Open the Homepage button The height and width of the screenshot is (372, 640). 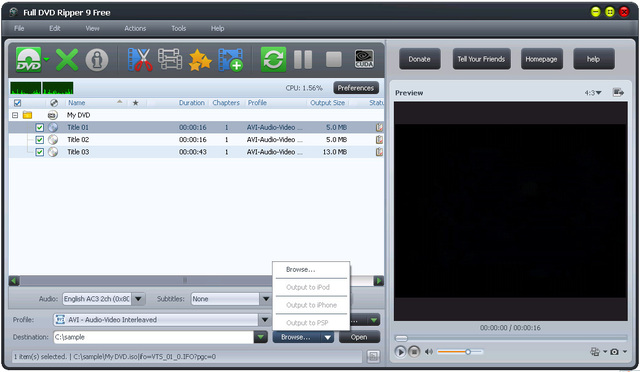[541, 59]
